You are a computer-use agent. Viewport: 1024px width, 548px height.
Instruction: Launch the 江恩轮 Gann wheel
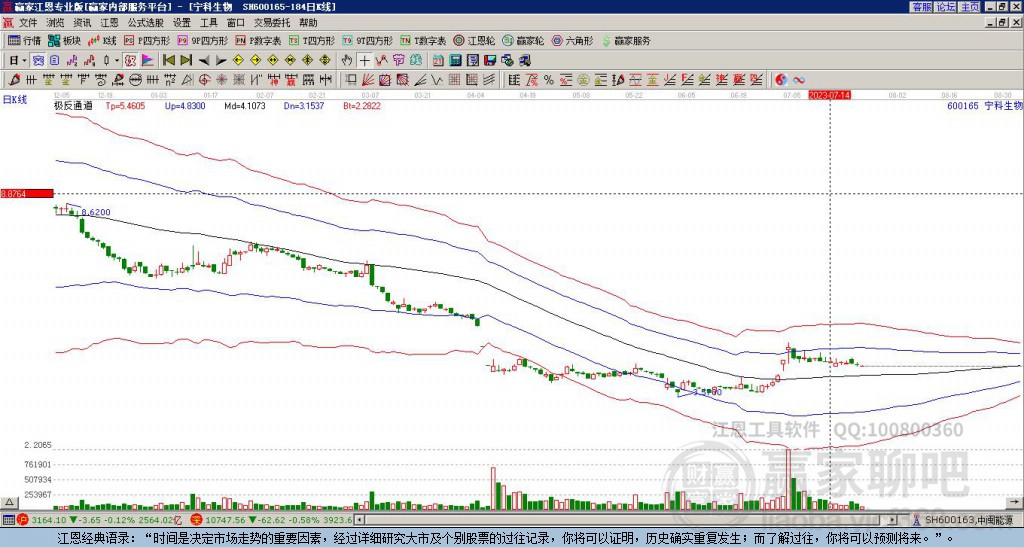474,40
